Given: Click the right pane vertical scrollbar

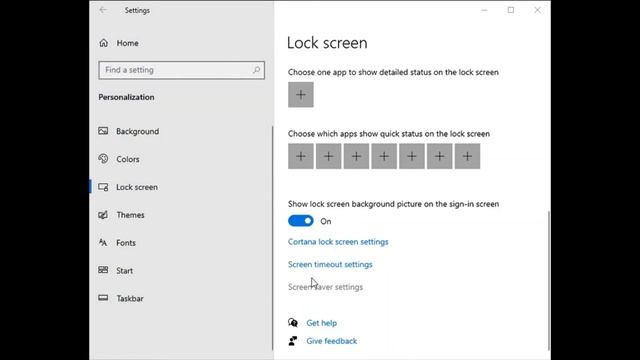Looking at the screenshot, I should pyautogui.click(x=549, y=280).
